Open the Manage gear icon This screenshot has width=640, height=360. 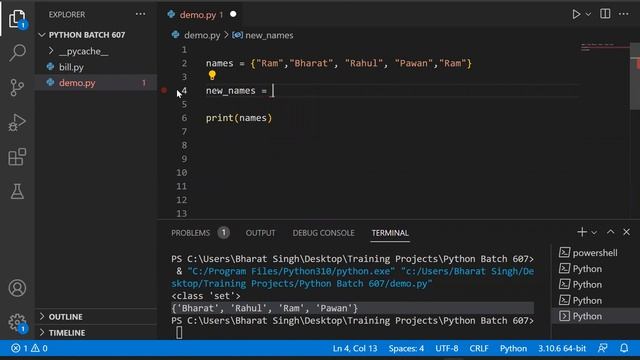click(17, 322)
